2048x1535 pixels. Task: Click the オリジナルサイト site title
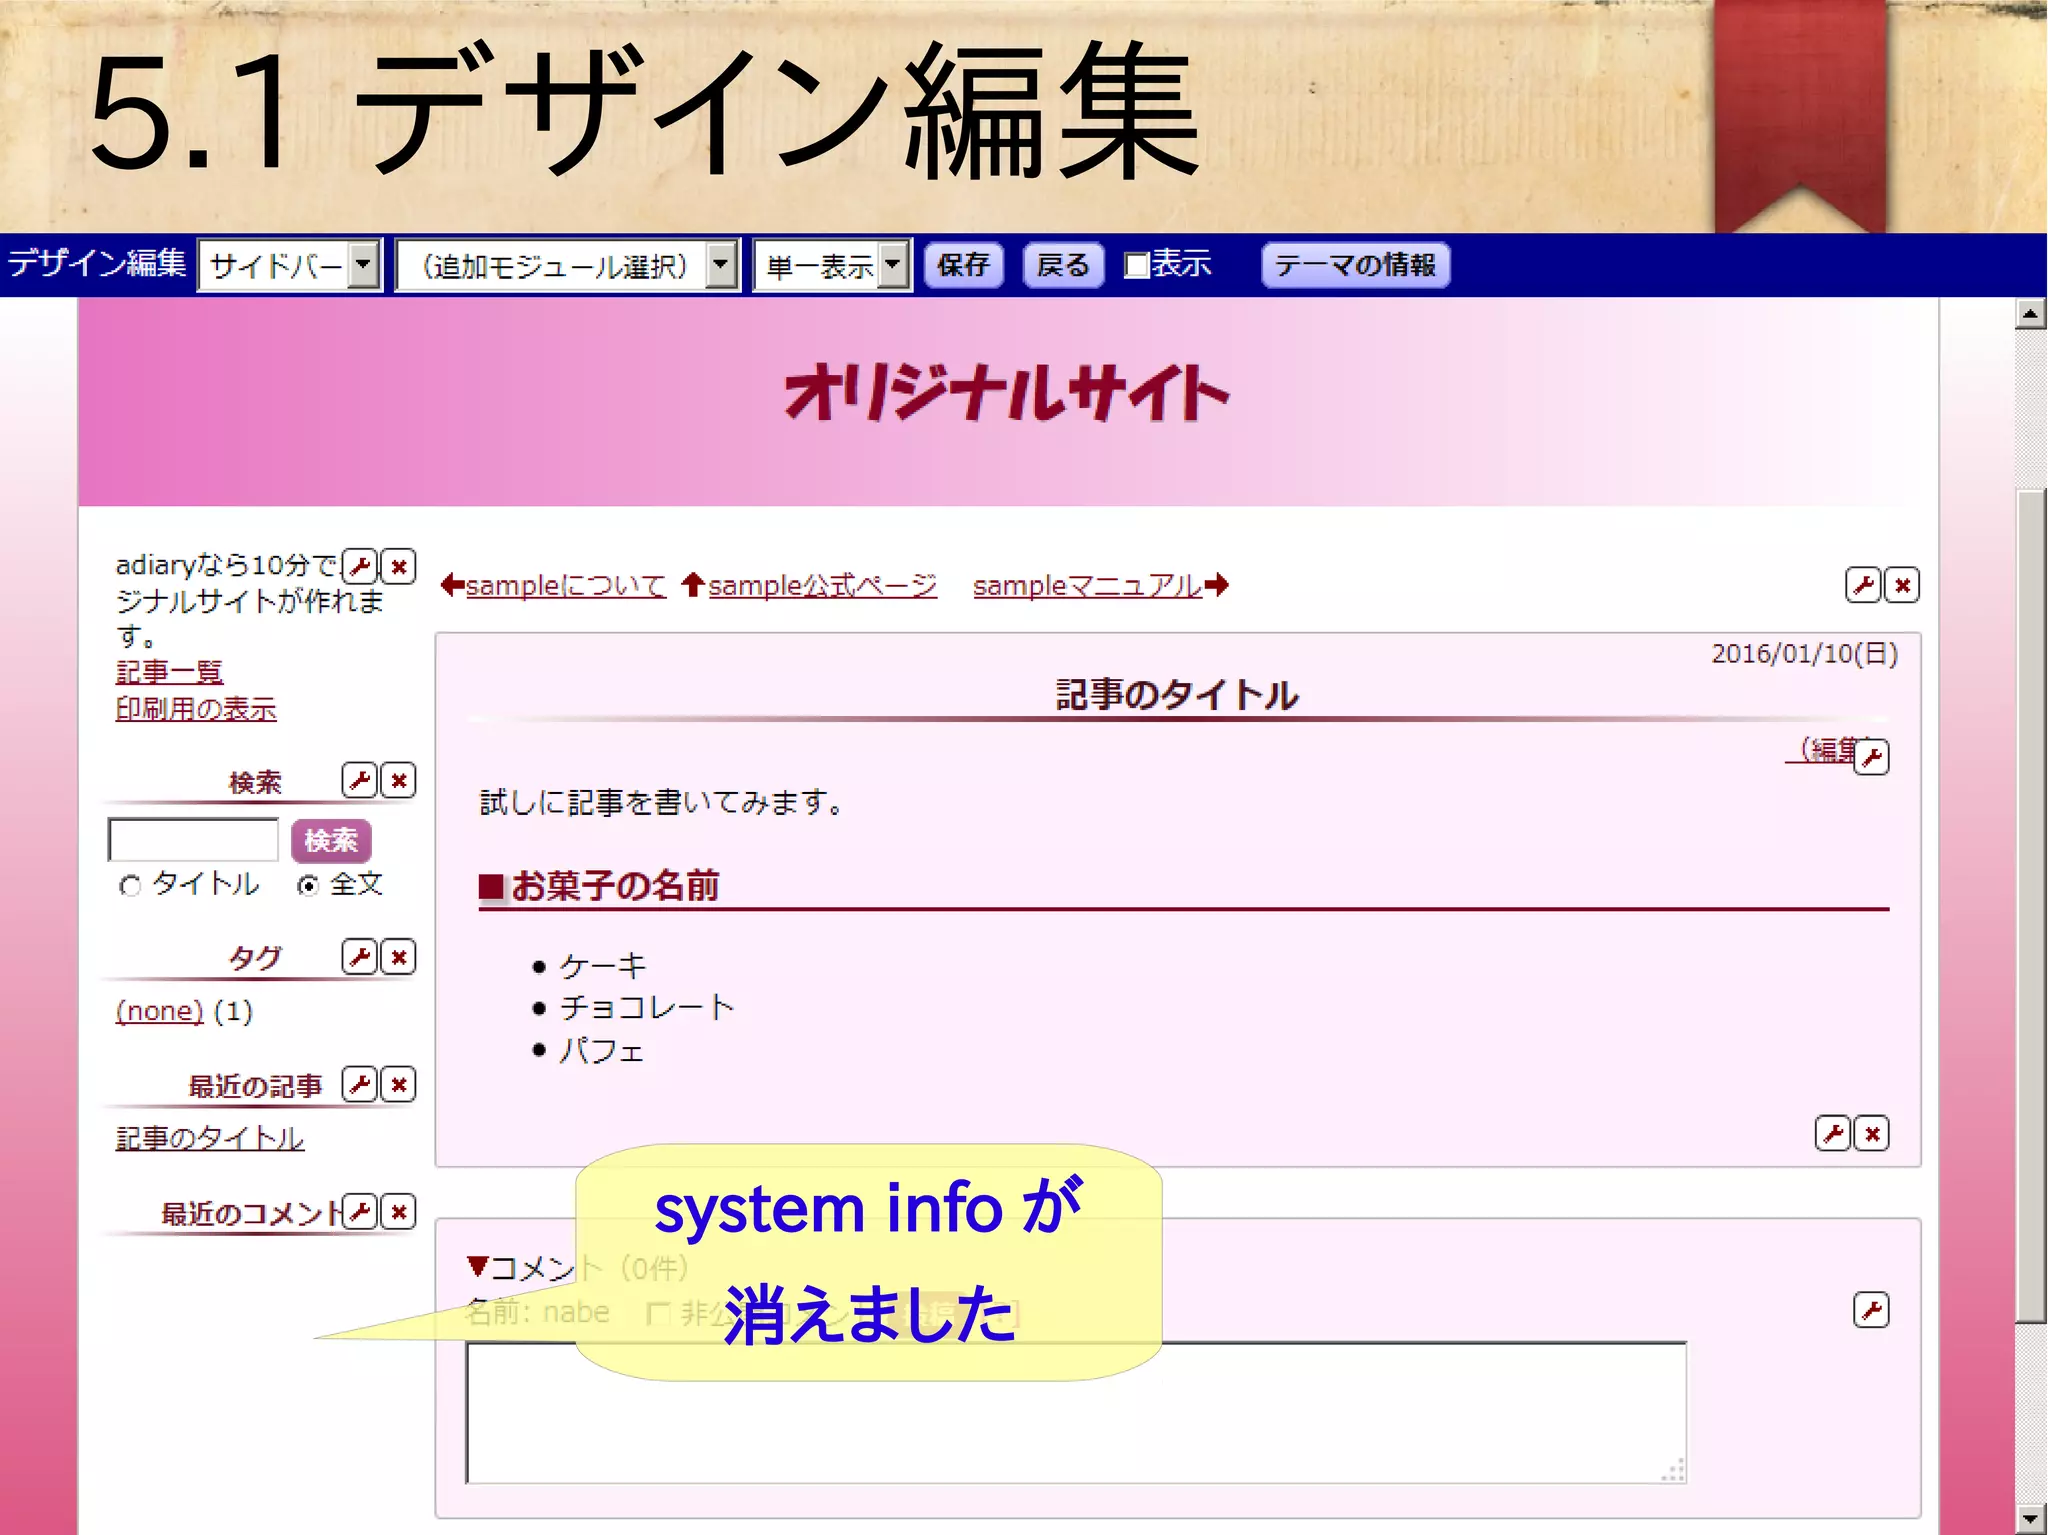pyautogui.click(x=1007, y=393)
